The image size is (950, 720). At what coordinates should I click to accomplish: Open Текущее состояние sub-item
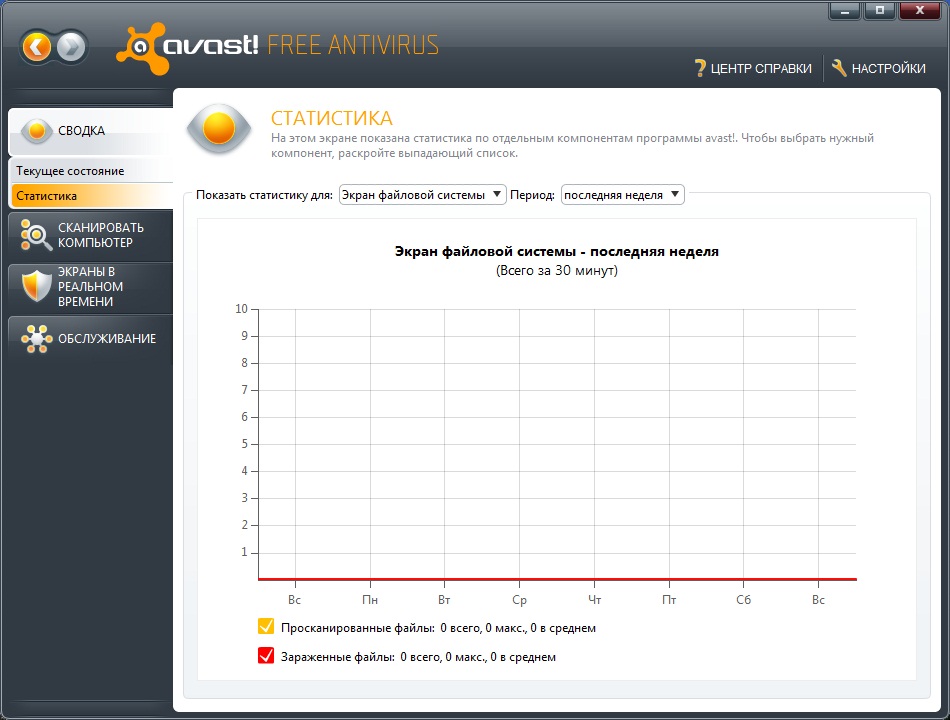(91, 171)
